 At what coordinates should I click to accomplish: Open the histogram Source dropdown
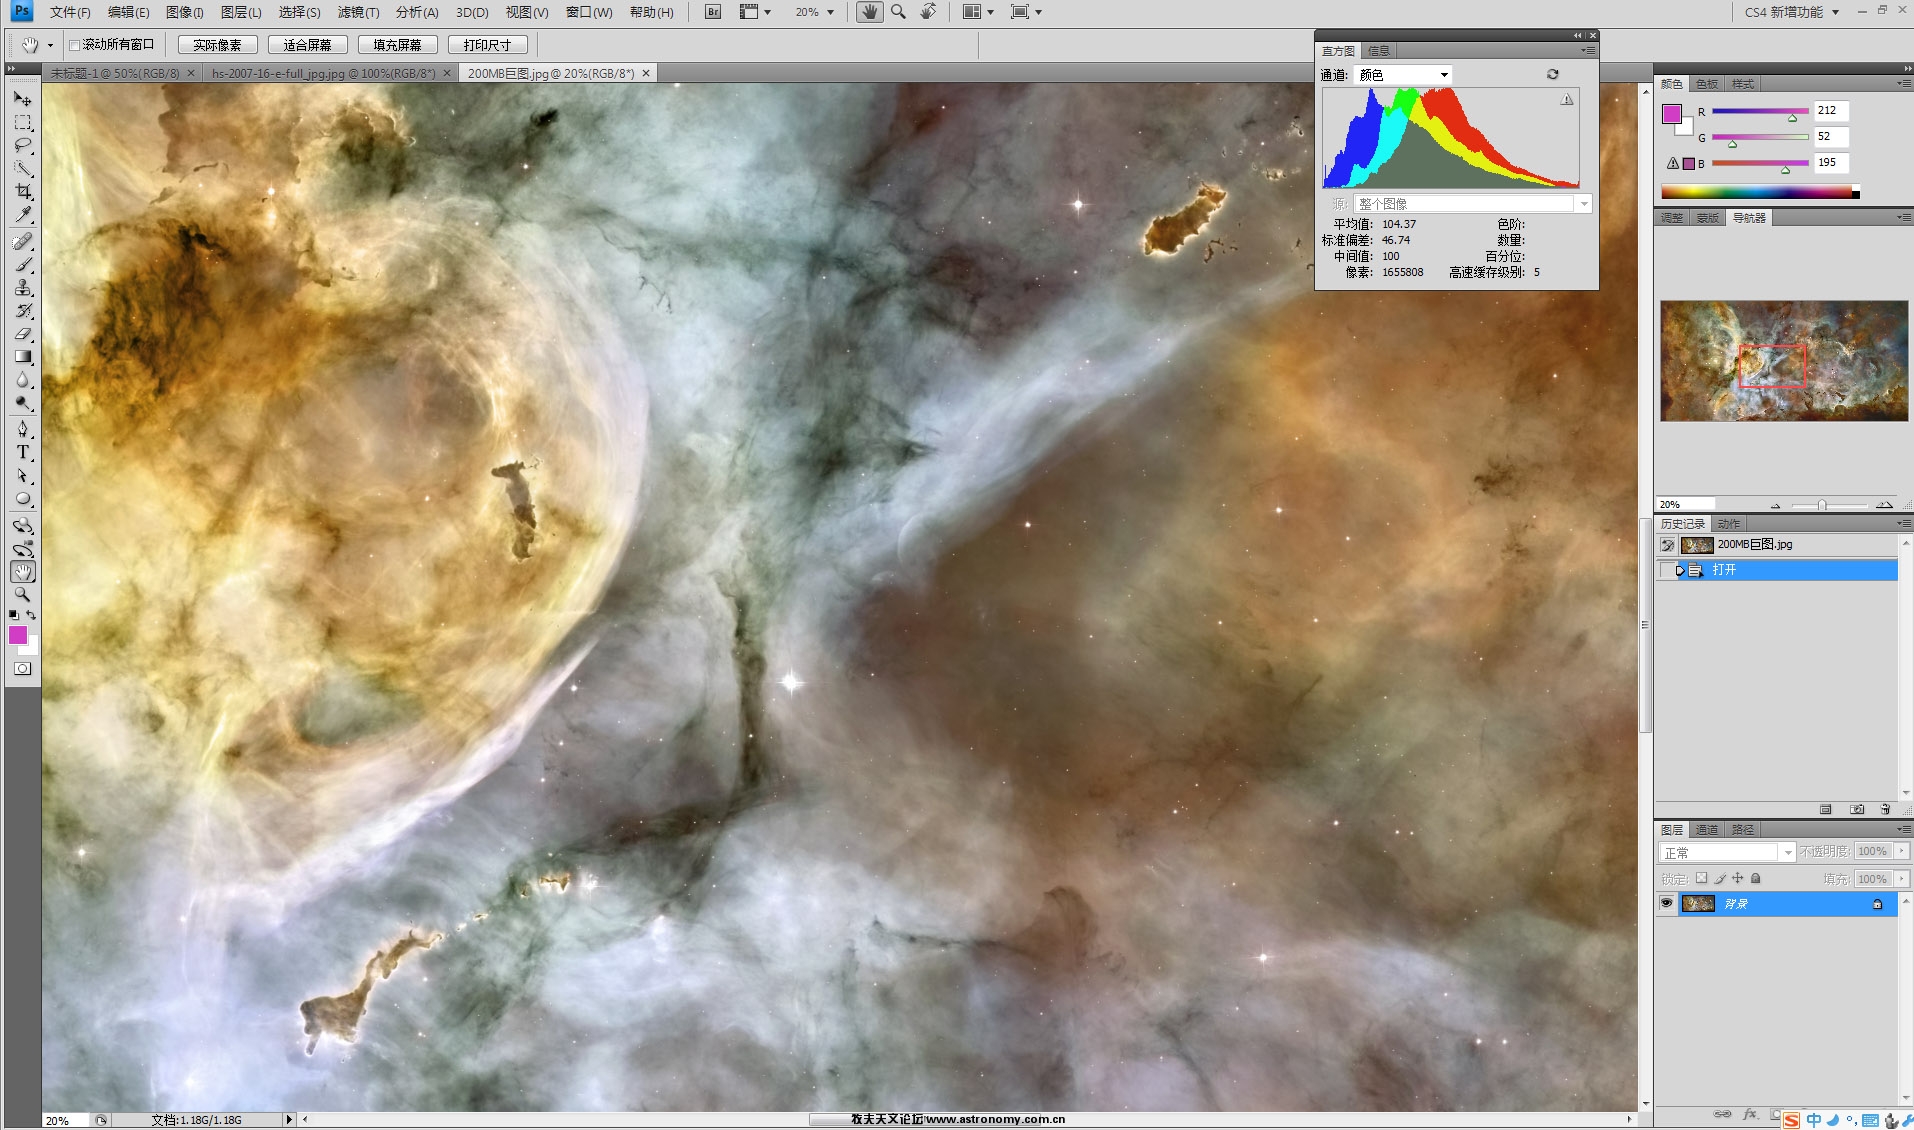[1473, 204]
